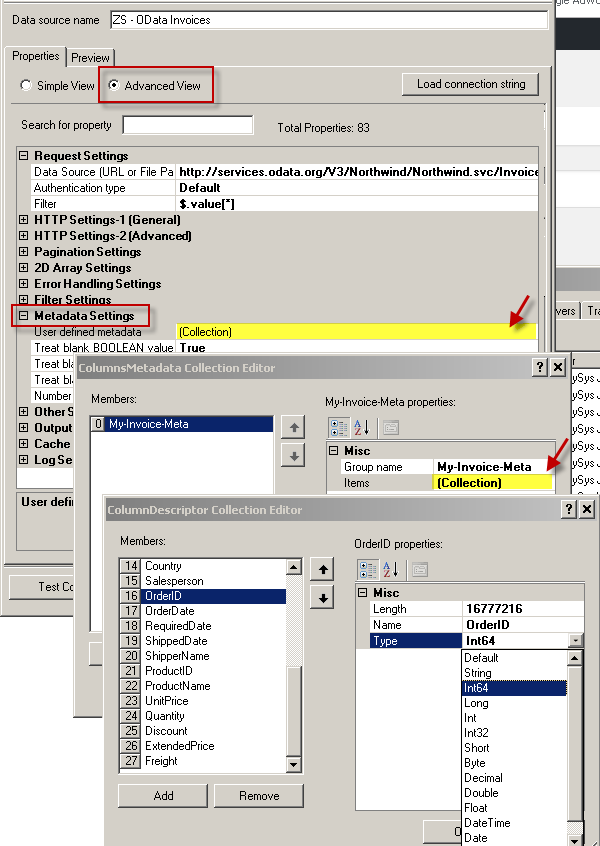Click Property Pages icon in ColumnDescriptor editor
Screen dimensions: 600x846
[x=420, y=569]
